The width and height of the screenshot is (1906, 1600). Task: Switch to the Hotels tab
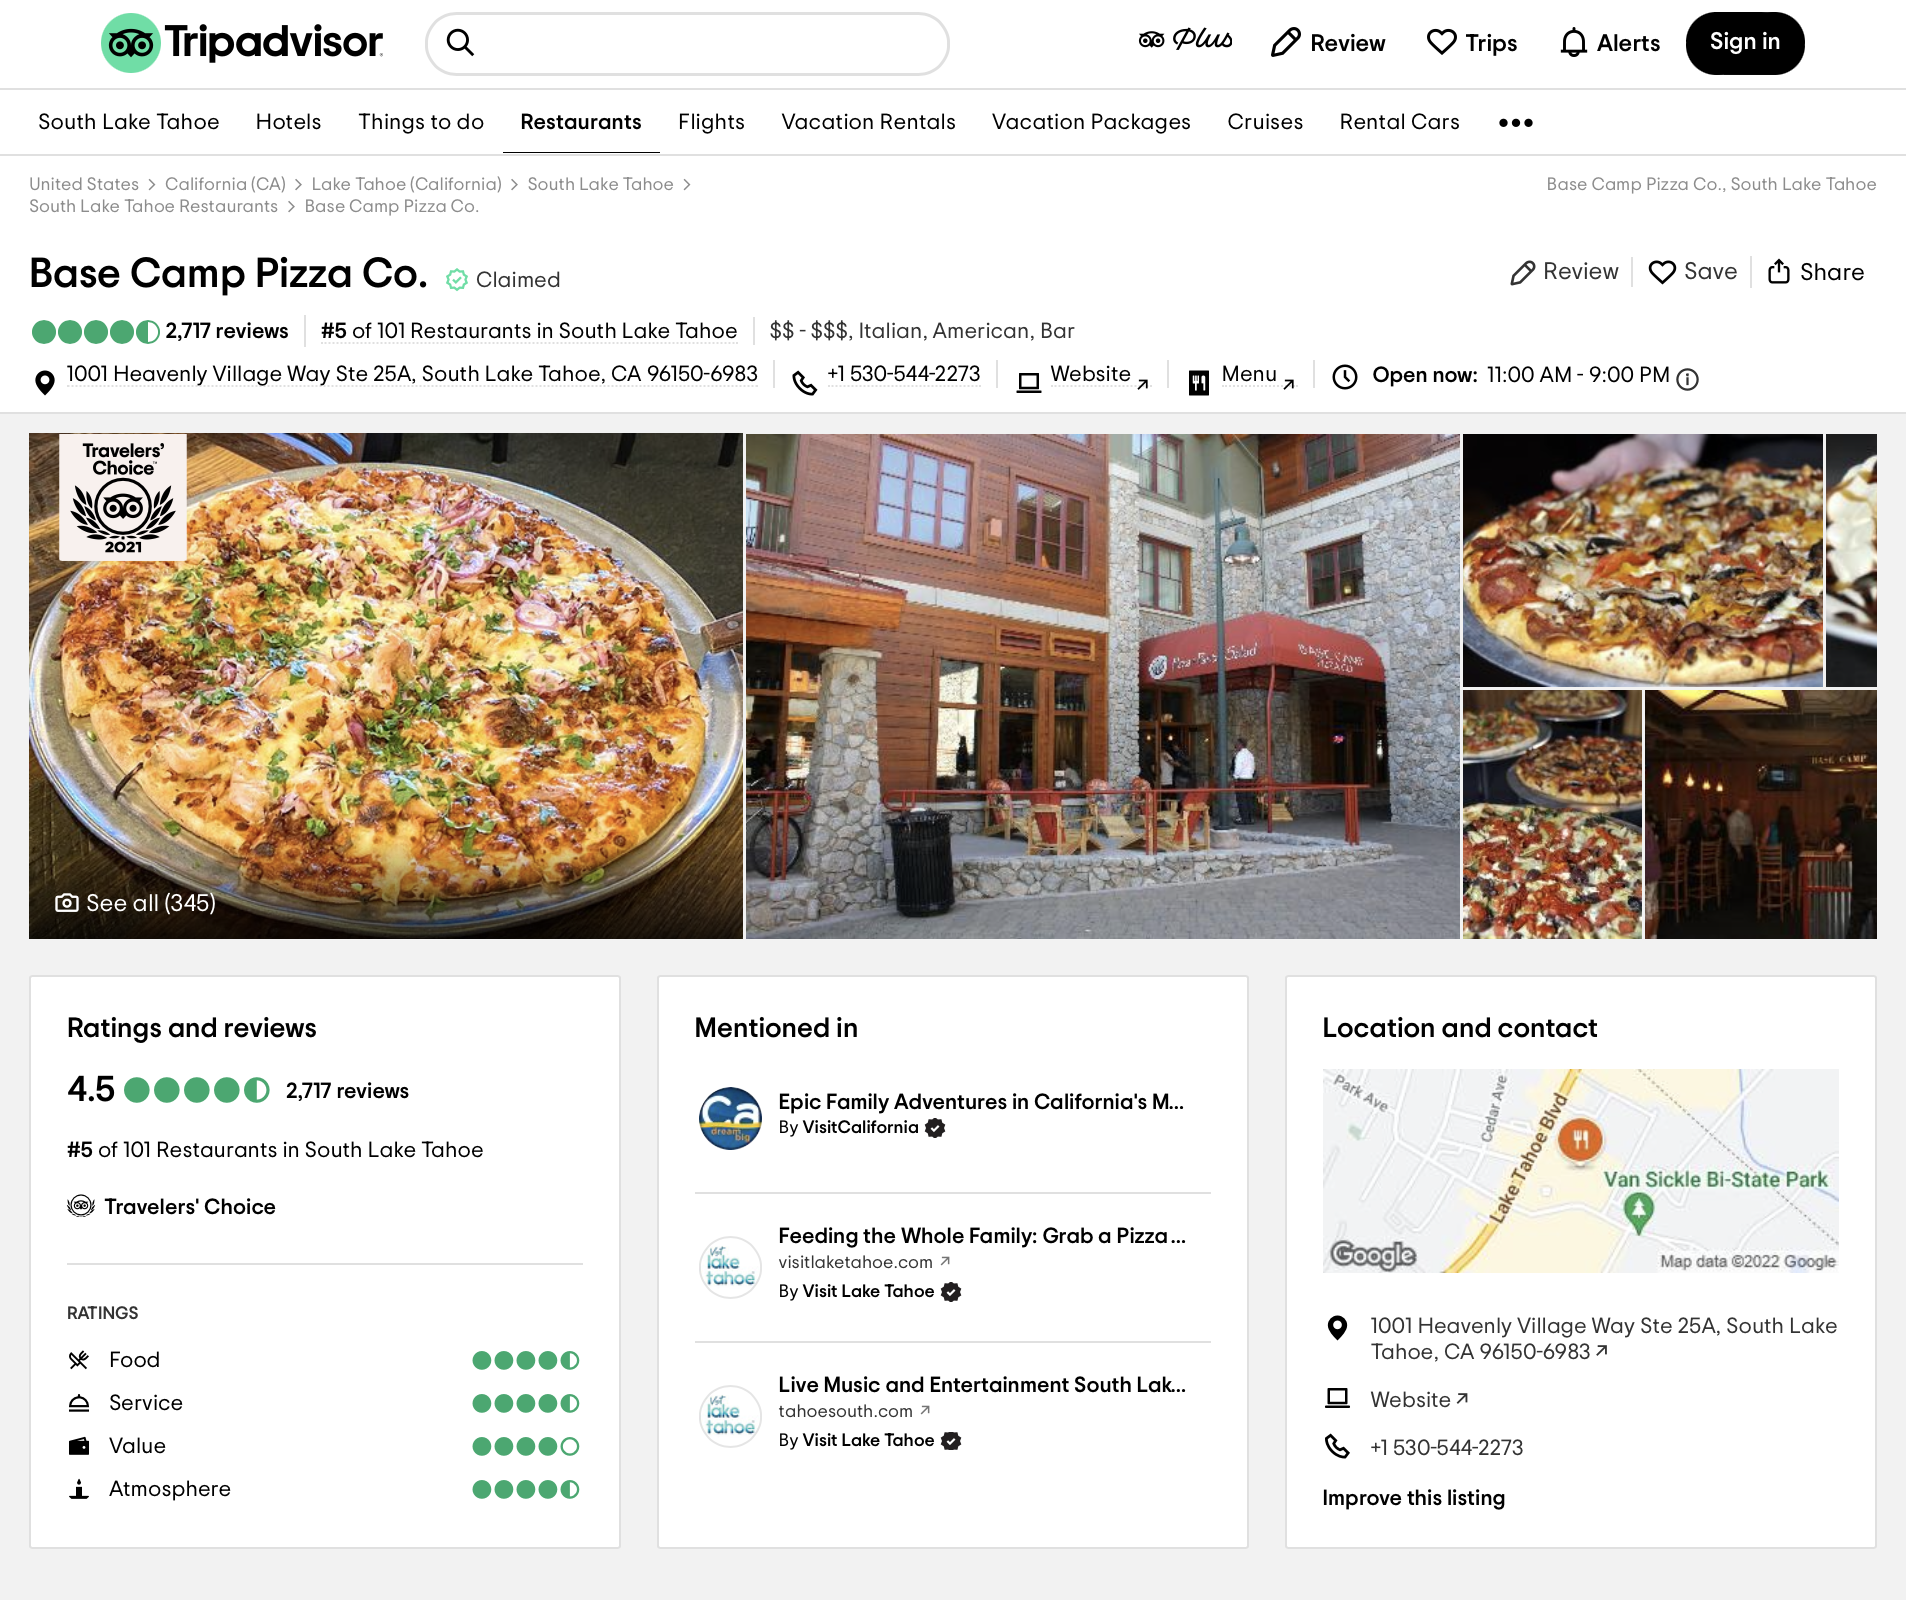[288, 122]
